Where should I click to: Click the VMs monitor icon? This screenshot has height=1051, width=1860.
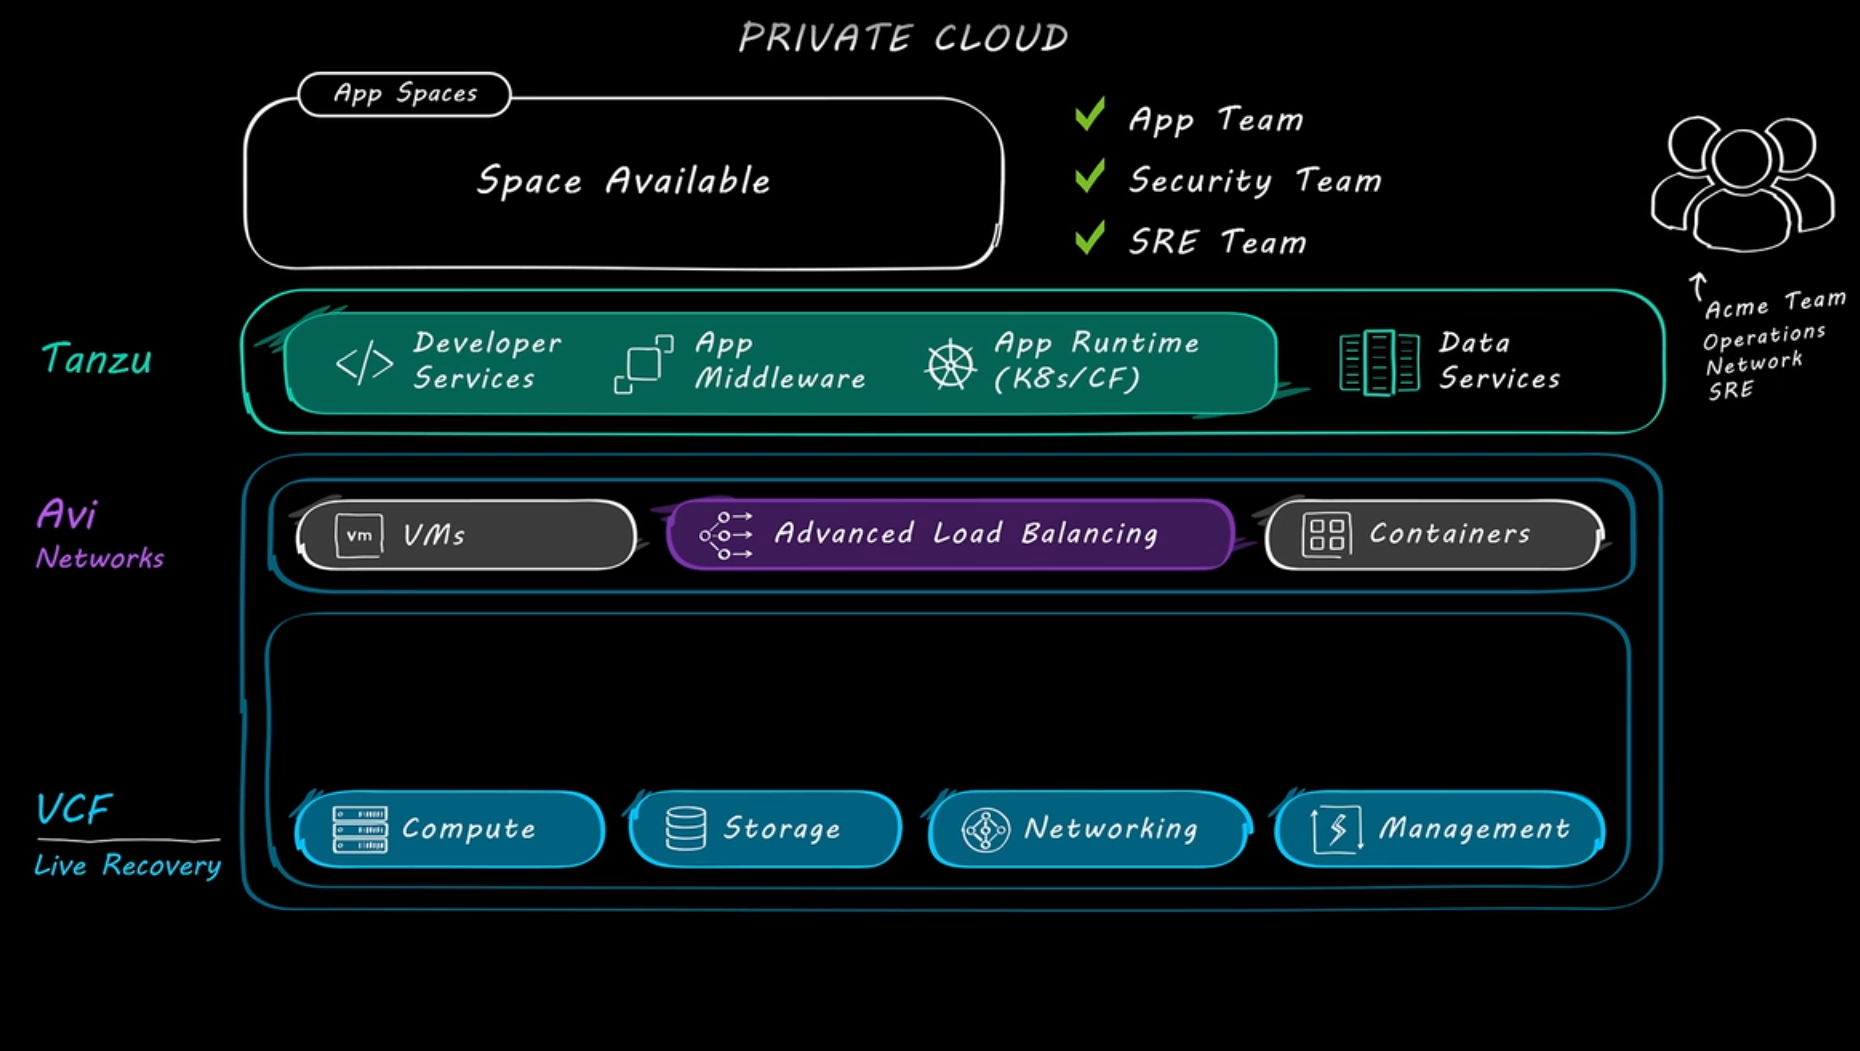358,535
